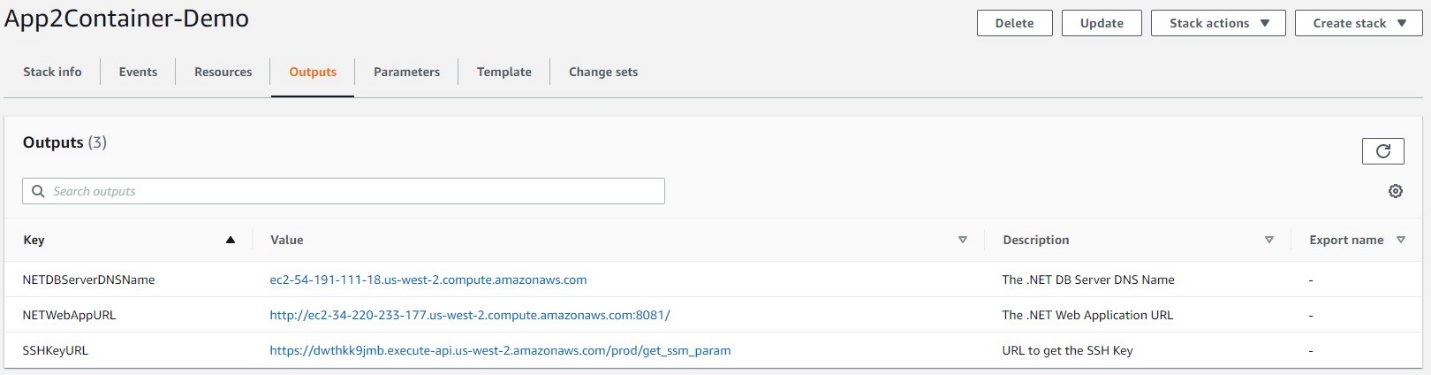This screenshot has width=1431, height=375.
Task: Go to the Change sets tab
Action: (x=603, y=72)
